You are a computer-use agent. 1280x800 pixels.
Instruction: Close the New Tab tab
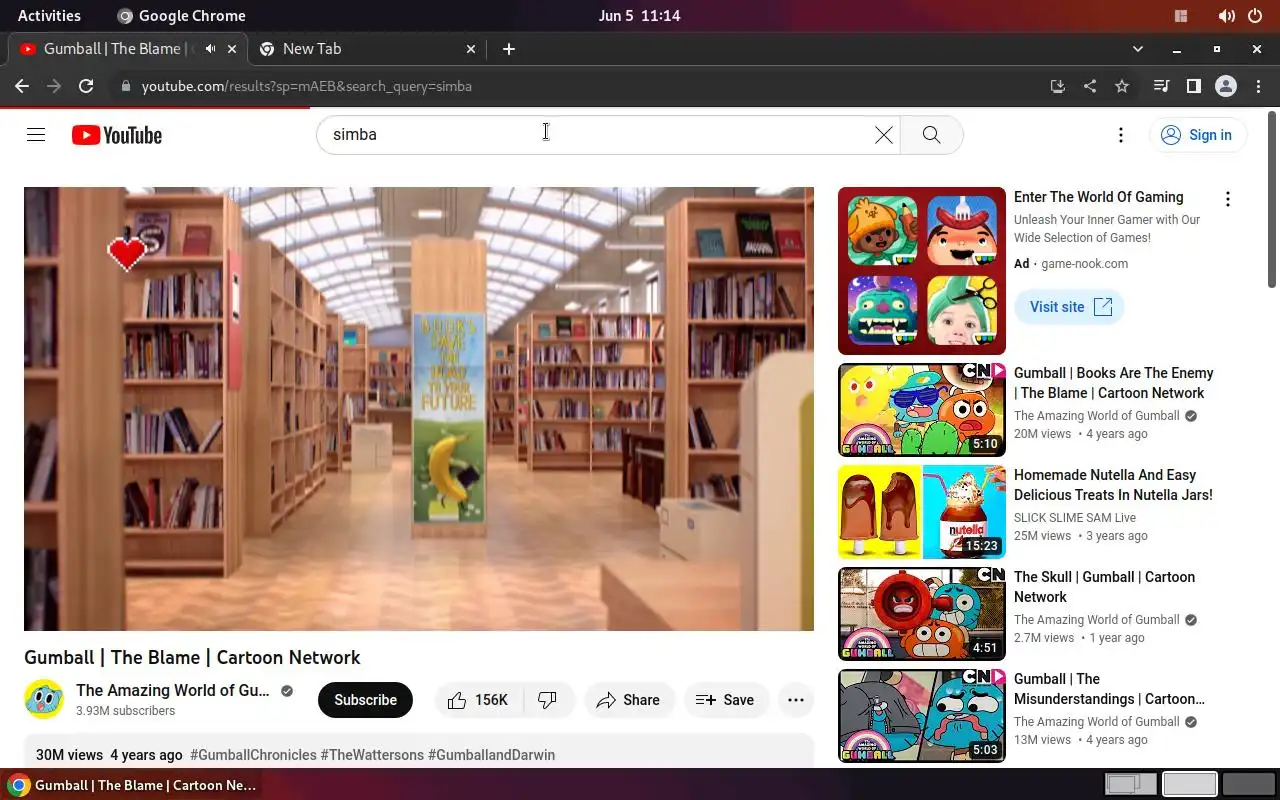pyautogui.click(x=471, y=48)
